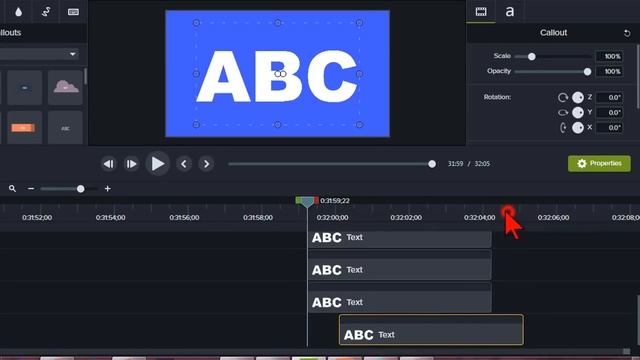Select the cloud-shaped callout thumbnail

(65, 87)
